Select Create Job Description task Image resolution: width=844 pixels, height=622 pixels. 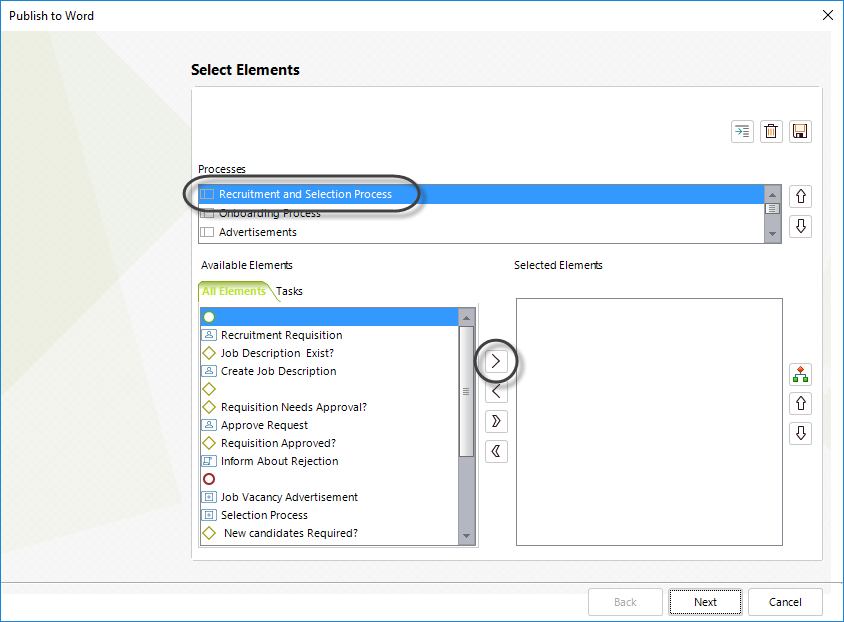329,371
